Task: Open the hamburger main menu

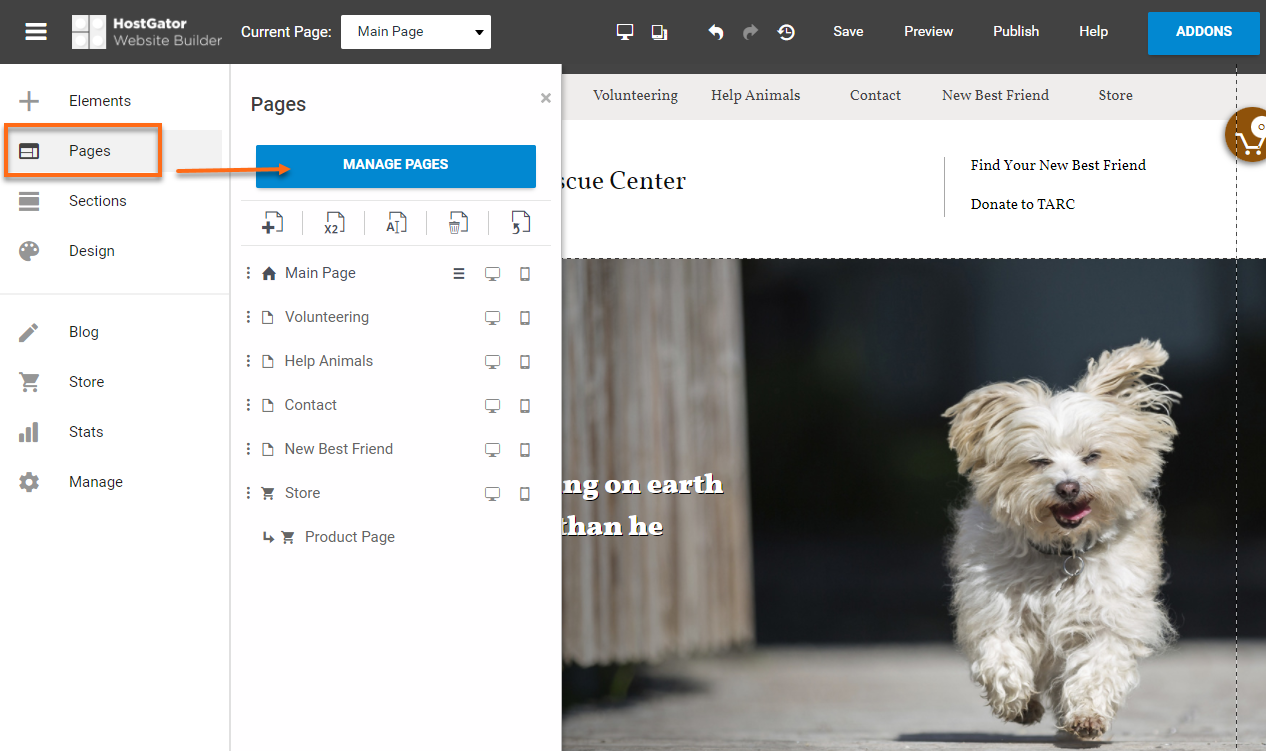Action: click(x=36, y=32)
